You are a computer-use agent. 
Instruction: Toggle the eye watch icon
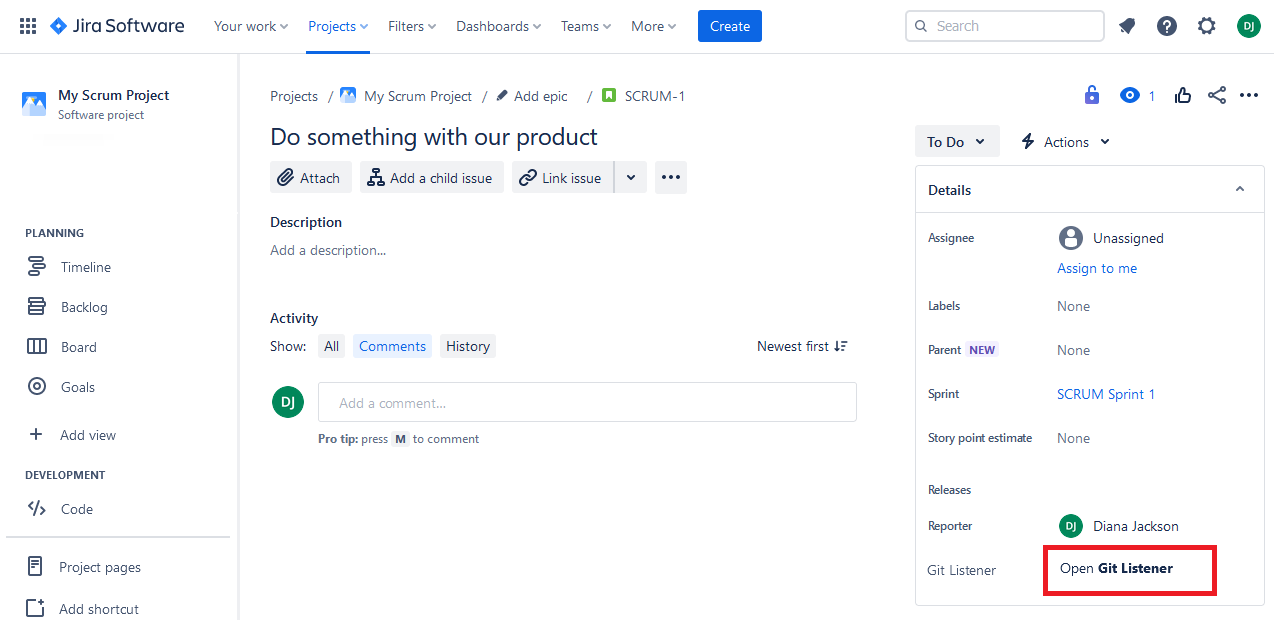pyautogui.click(x=1130, y=96)
